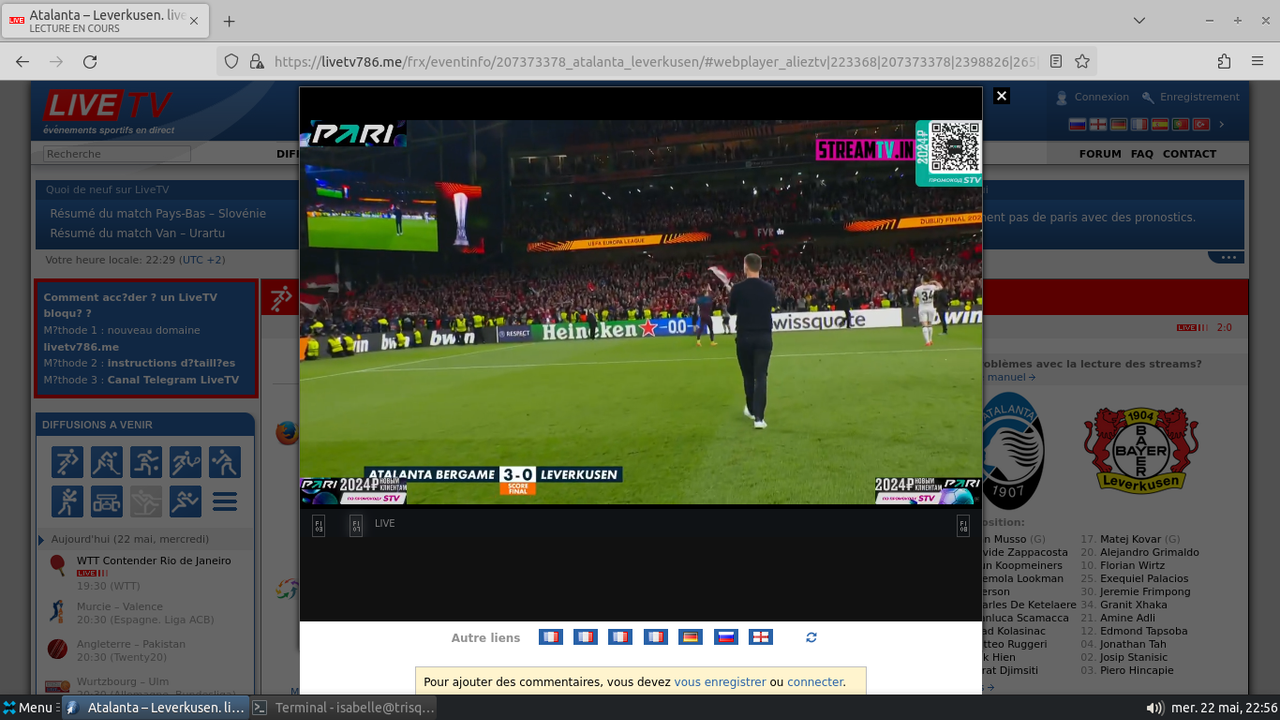Screen dimensions: 1280x720
Task: Select the football sport icon in Diffusions à venir
Action: click(x=68, y=462)
